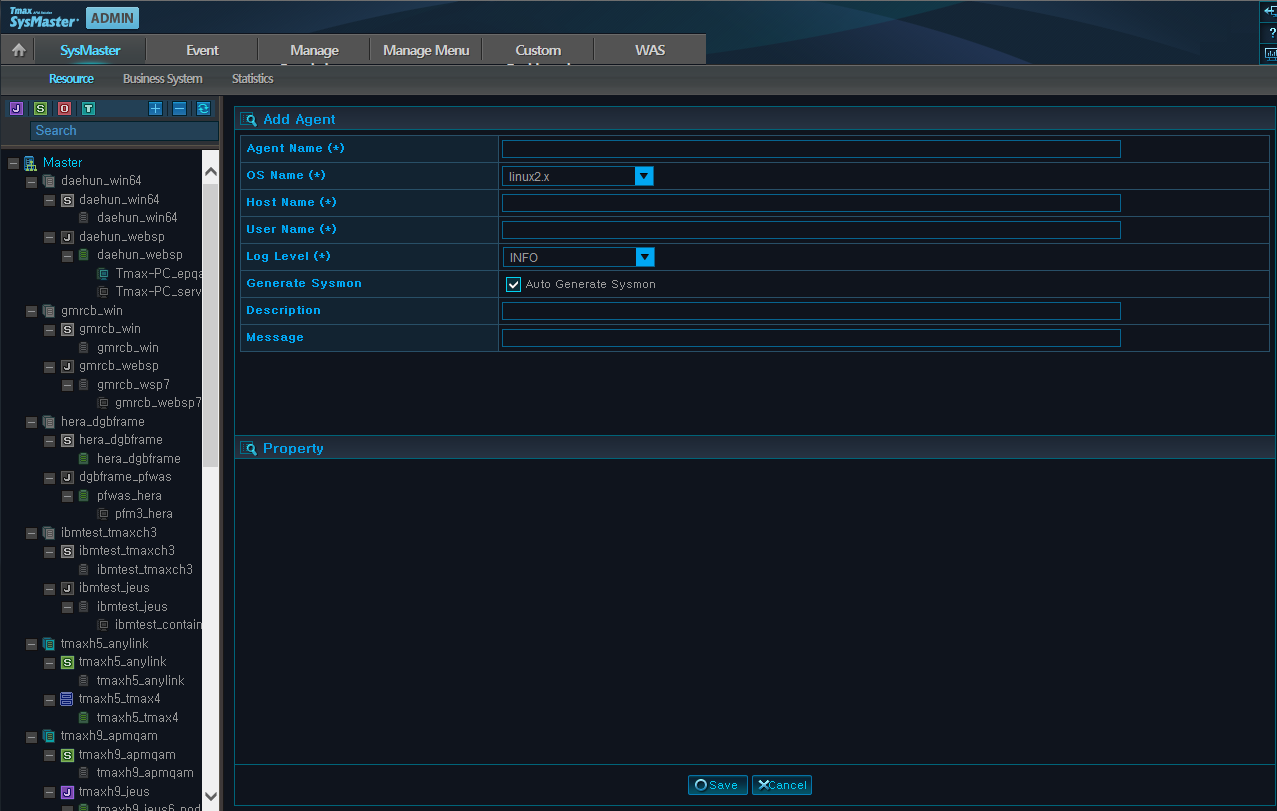Collapse the hera_dgbframe host group

point(31,422)
